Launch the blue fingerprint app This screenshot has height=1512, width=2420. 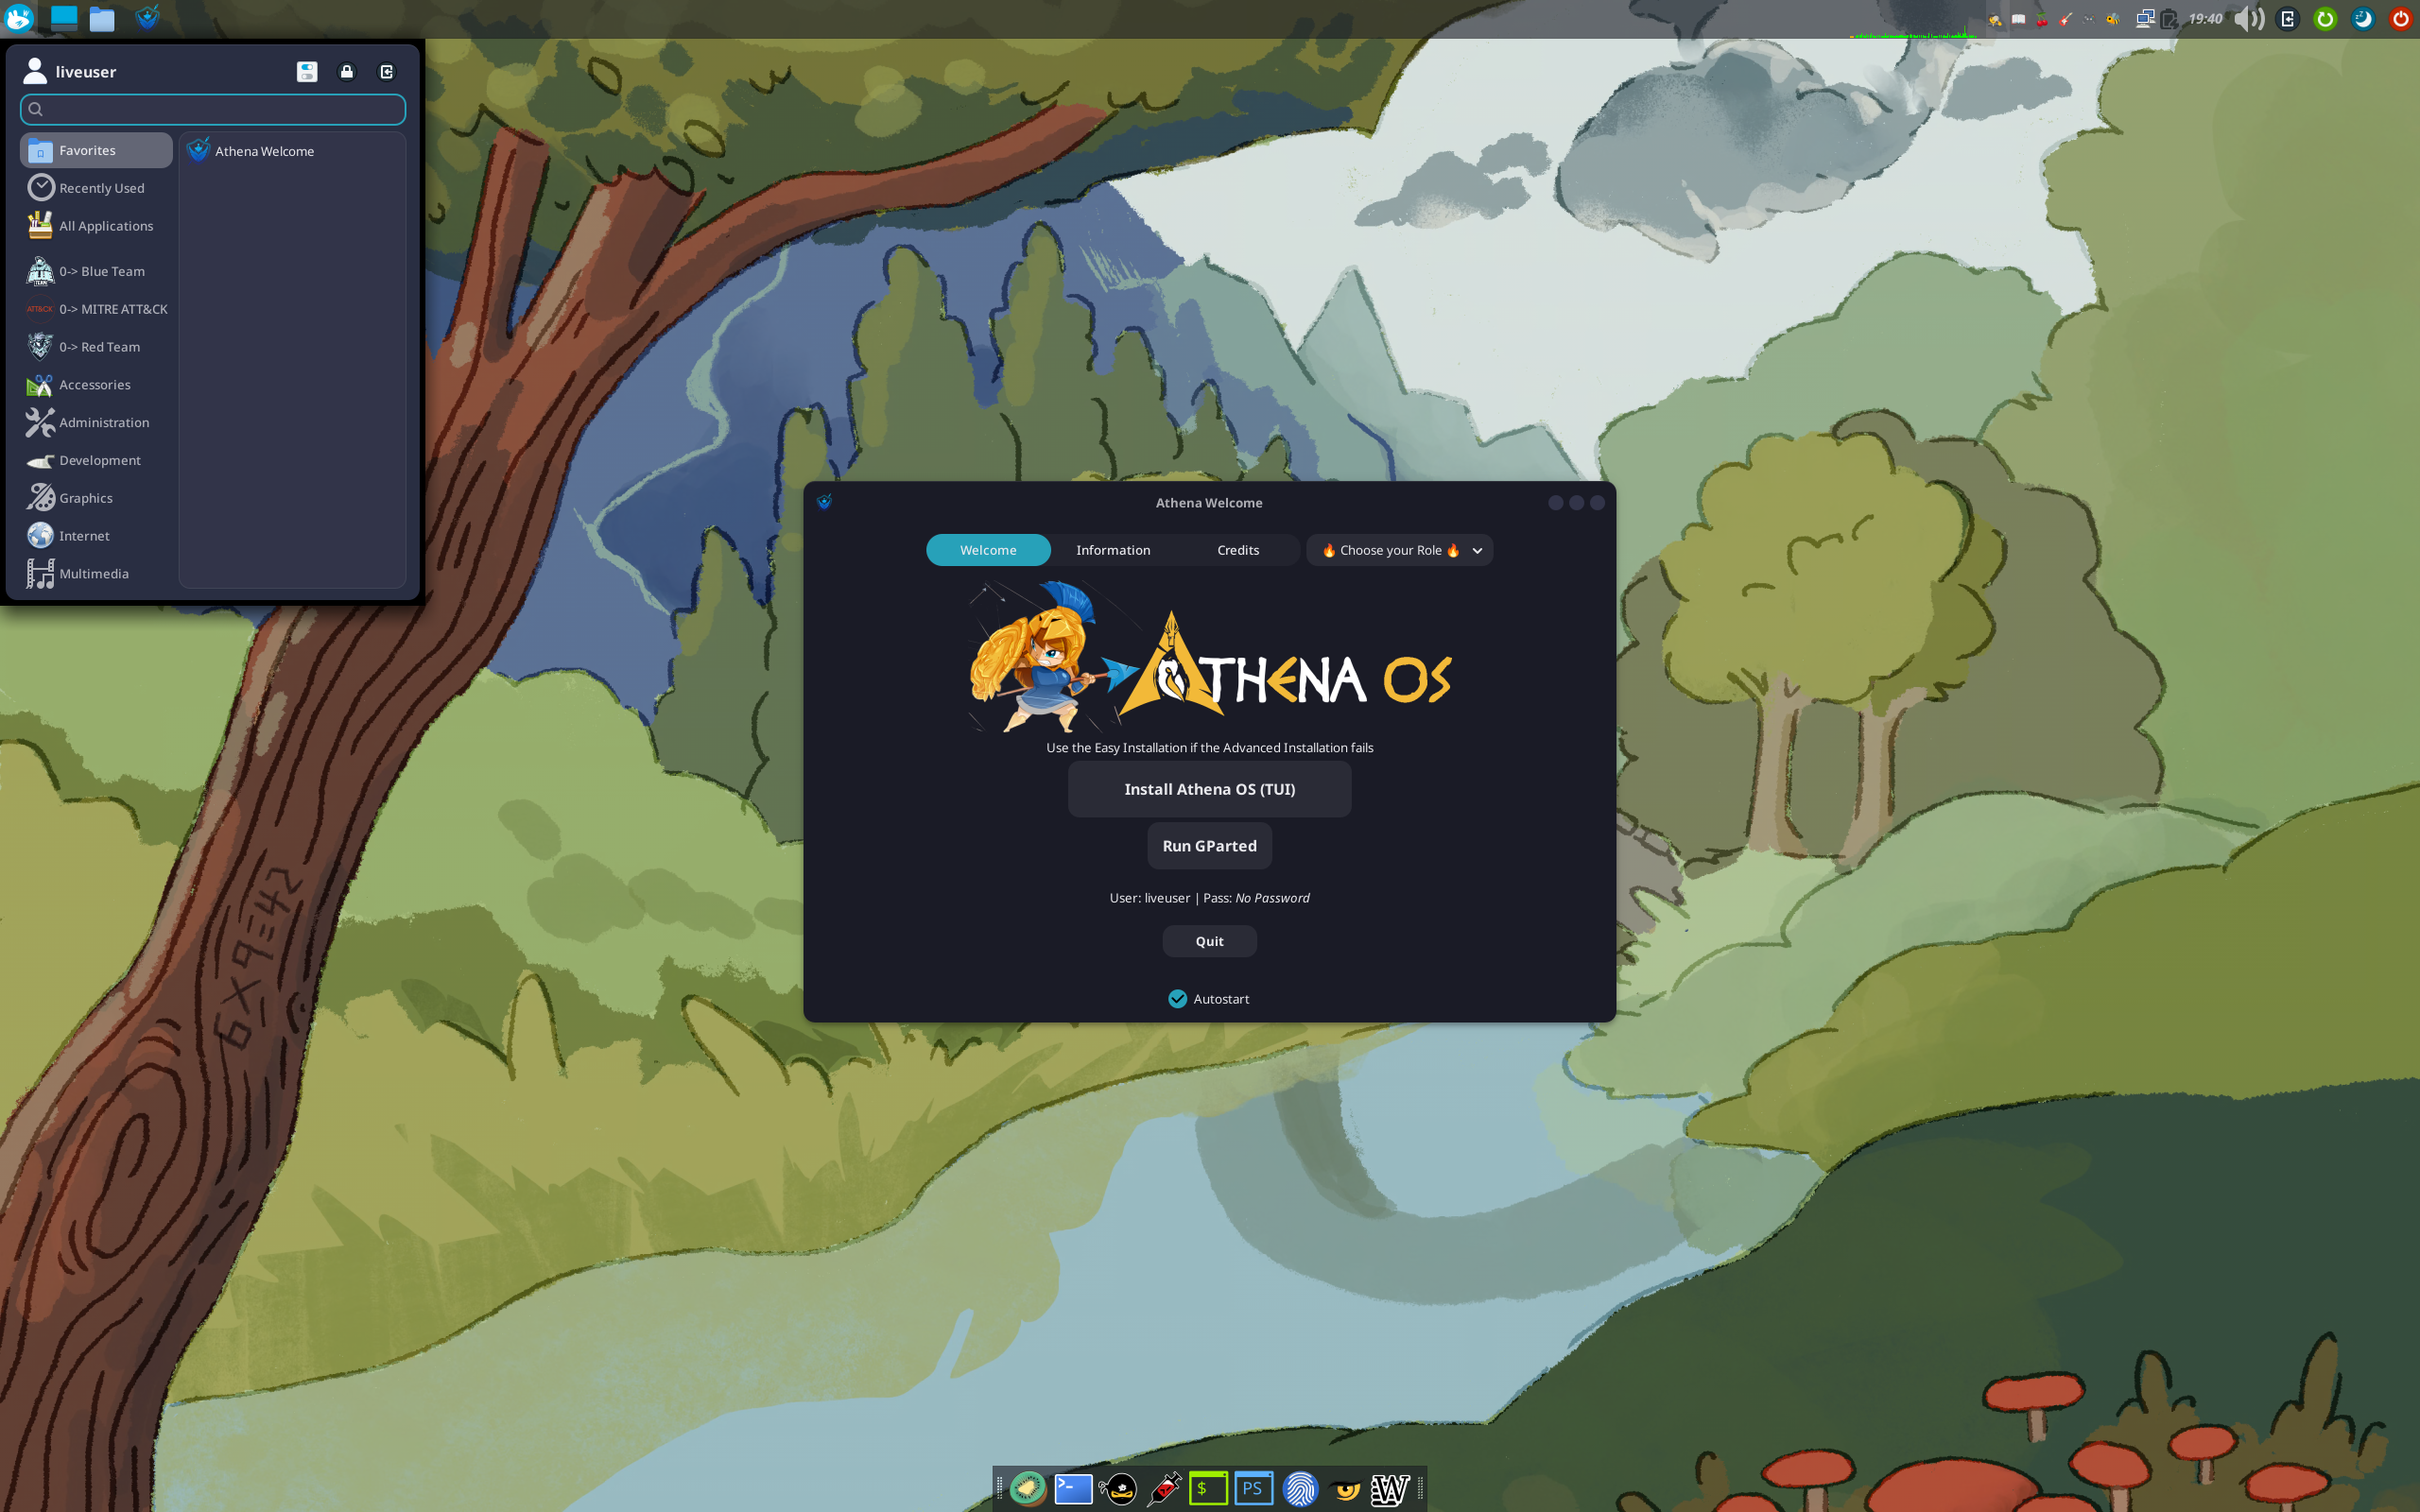[1299, 1489]
